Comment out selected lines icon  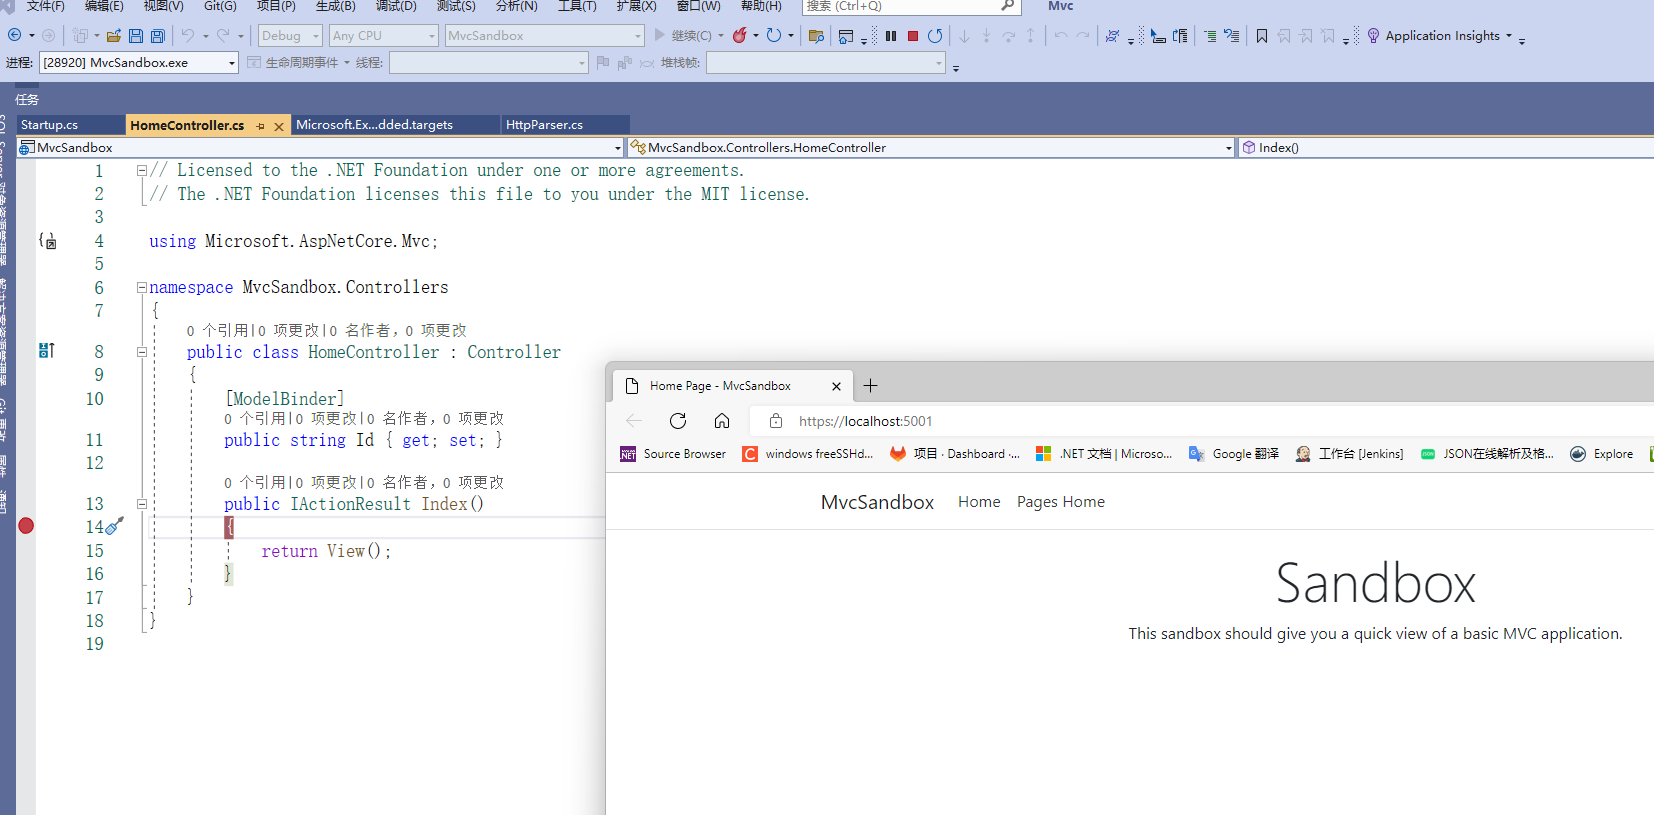[x=1210, y=36]
